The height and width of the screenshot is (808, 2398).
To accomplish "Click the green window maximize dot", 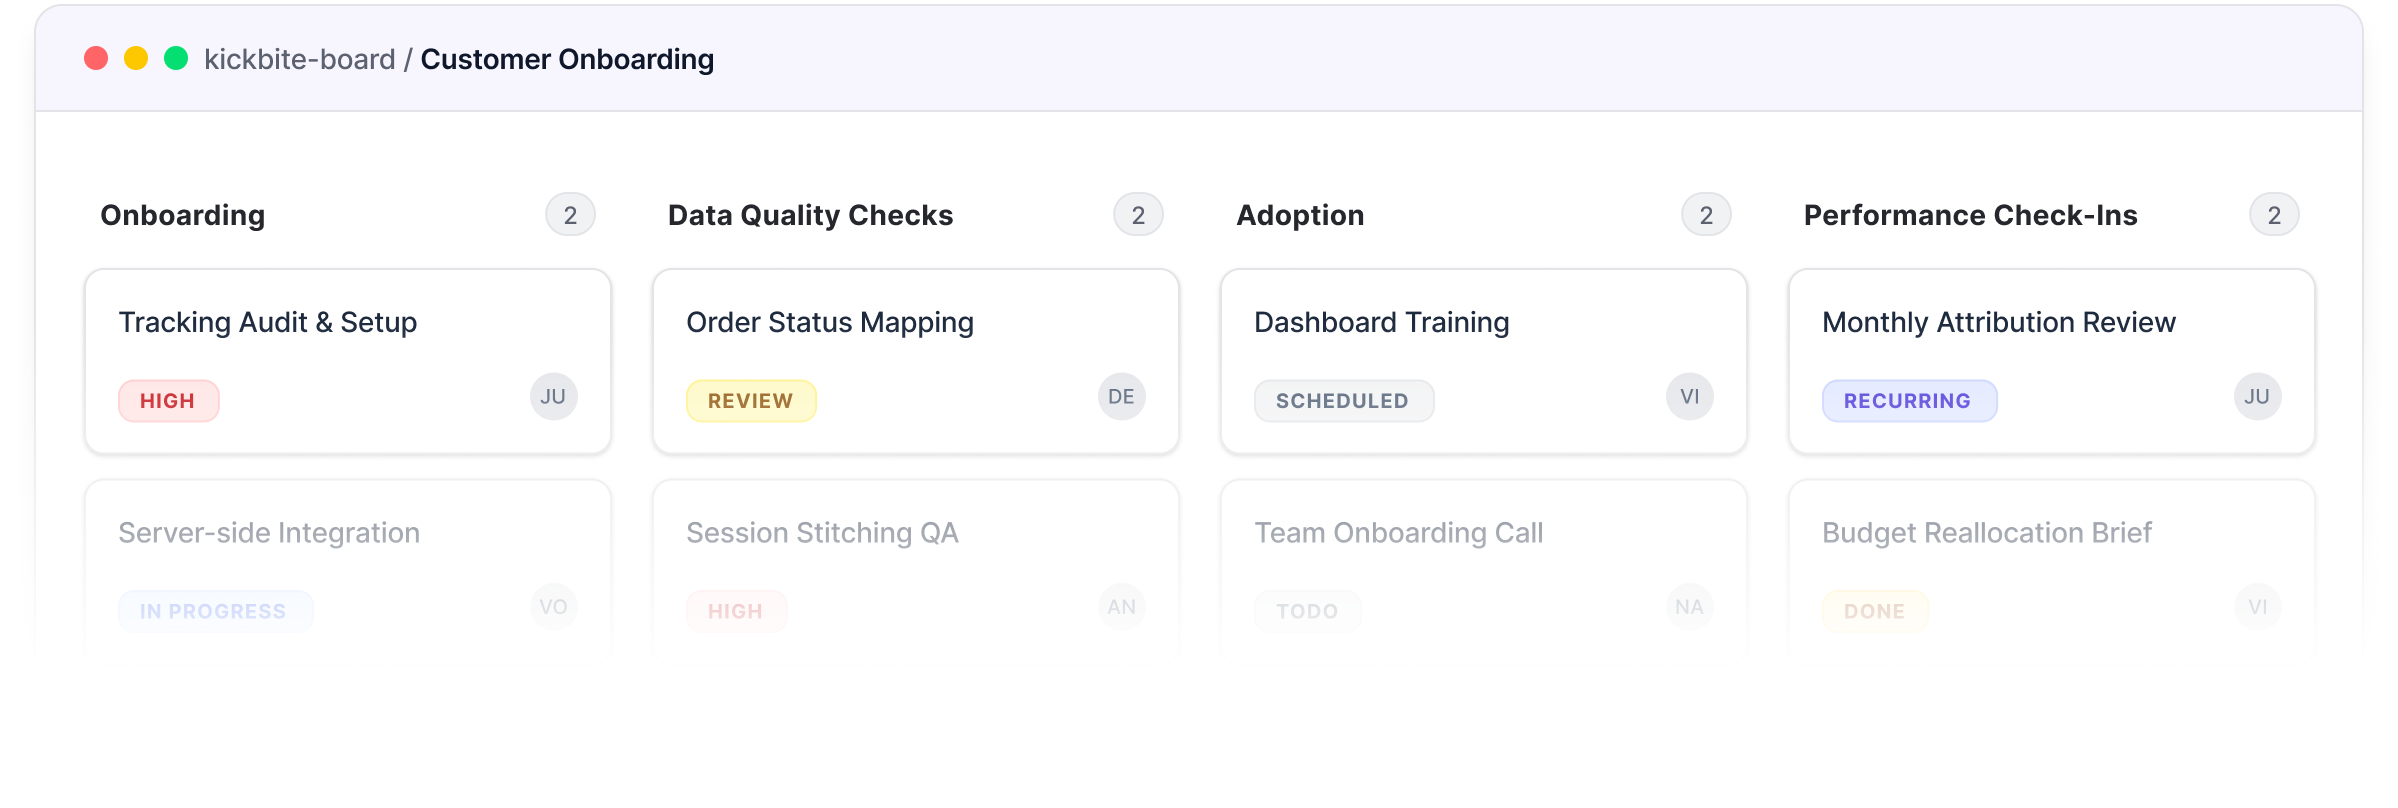I will click(x=176, y=58).
